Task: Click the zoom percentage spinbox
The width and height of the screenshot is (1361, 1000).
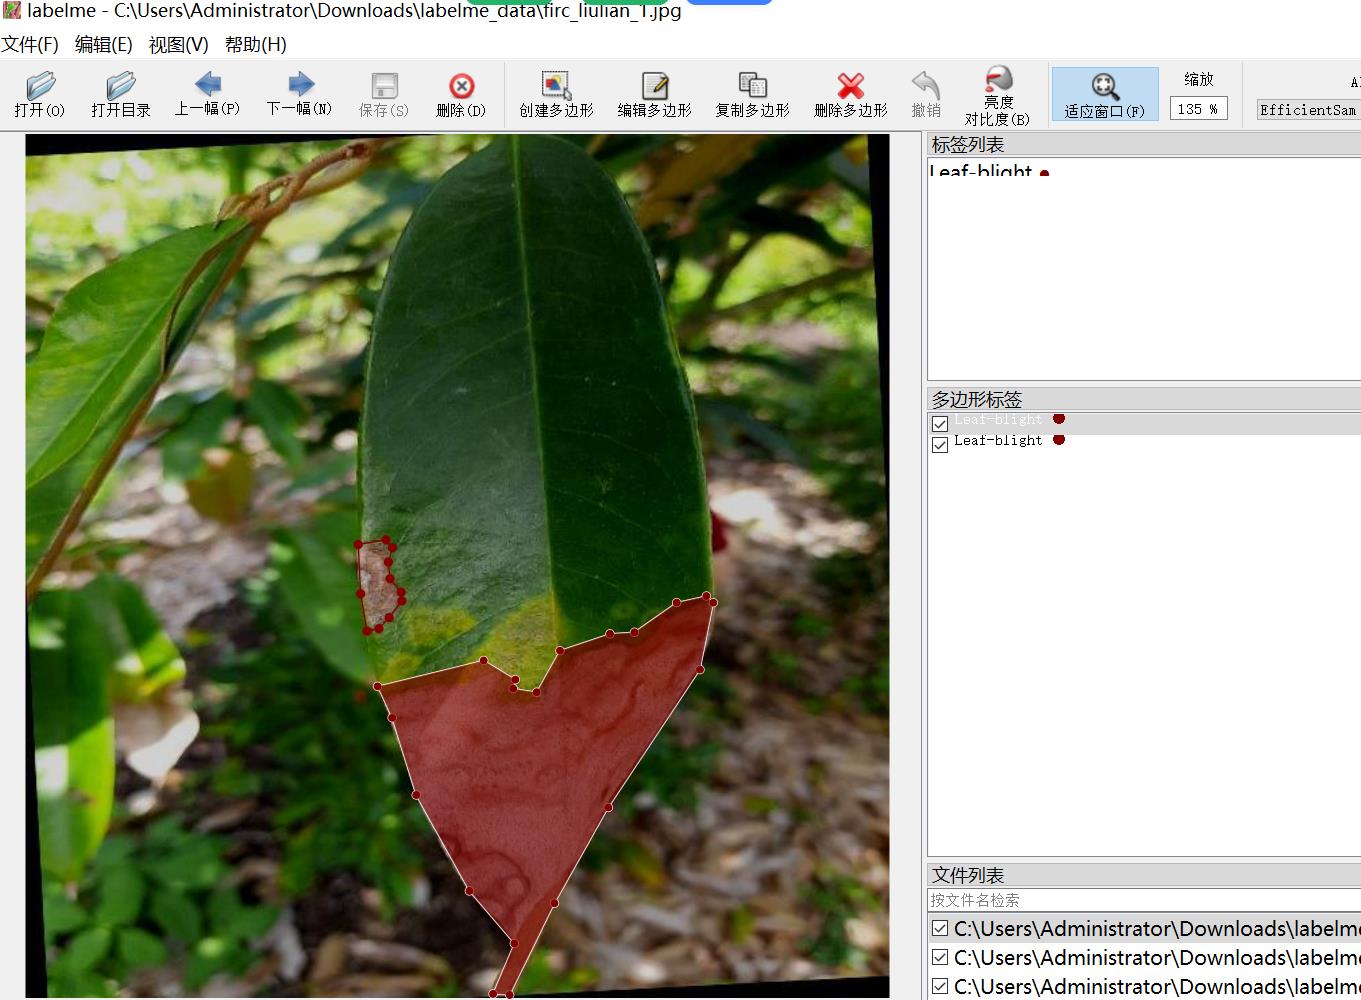Action: pyautogui.click(x=1197, y=109)
